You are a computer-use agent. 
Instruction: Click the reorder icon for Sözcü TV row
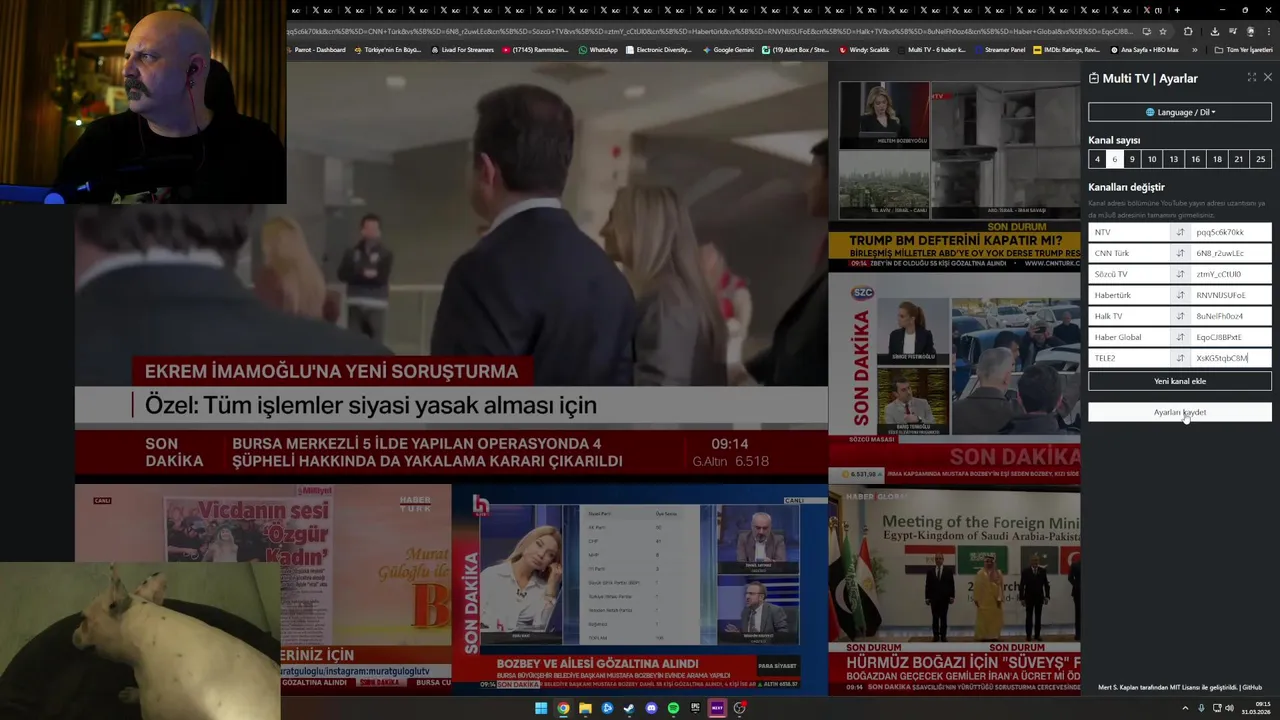pyautogui.click(x=1180, y=274)
